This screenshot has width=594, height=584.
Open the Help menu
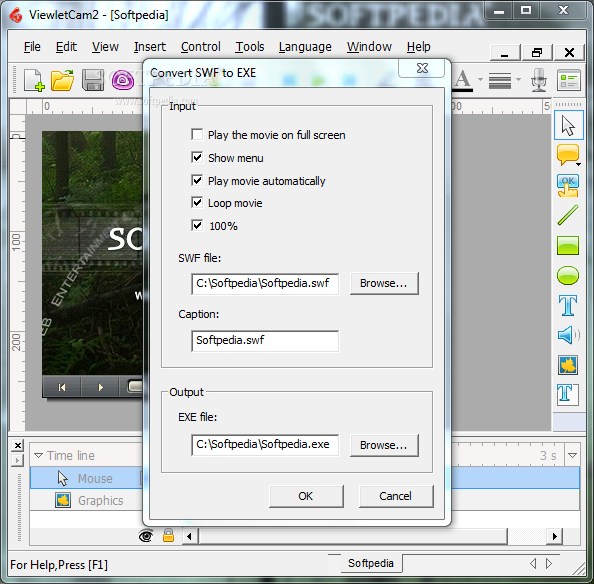(418, 47)
